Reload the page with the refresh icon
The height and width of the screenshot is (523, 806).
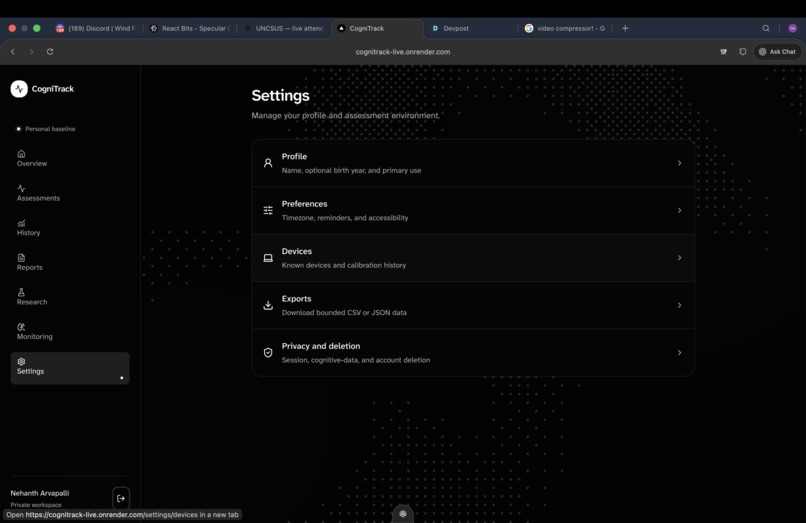click(50, 51)
